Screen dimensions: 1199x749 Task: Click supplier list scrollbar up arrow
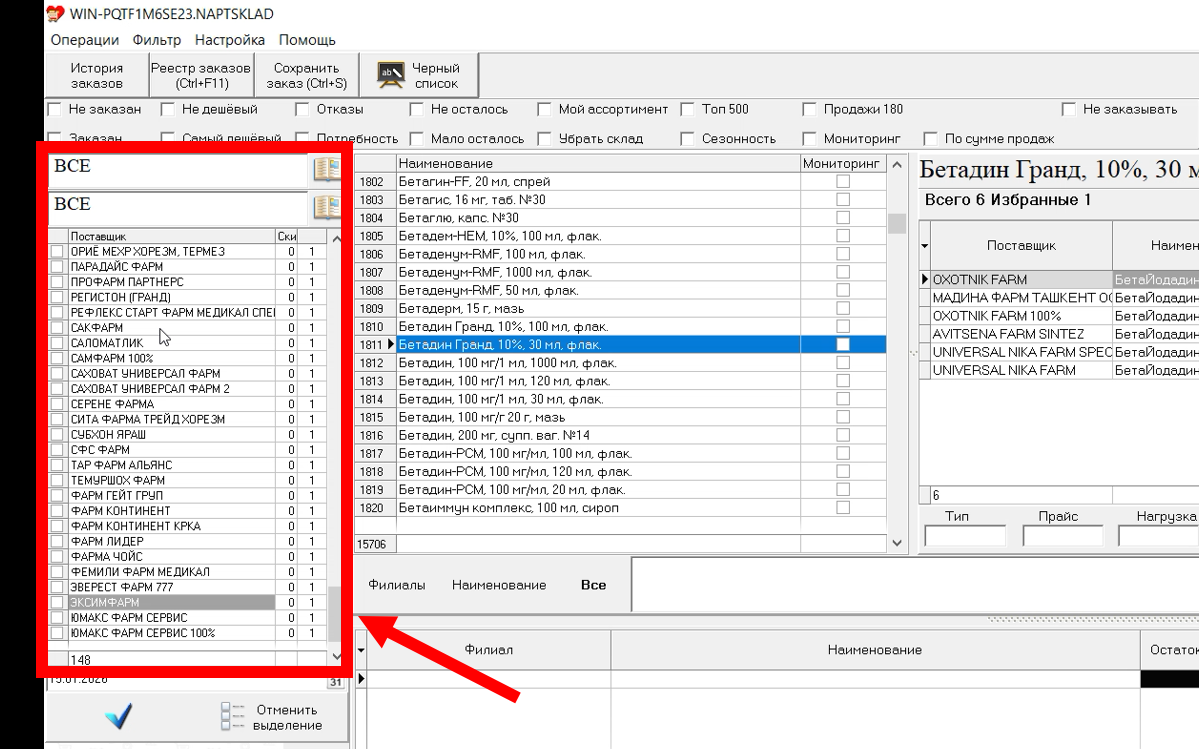pos(336,238)
